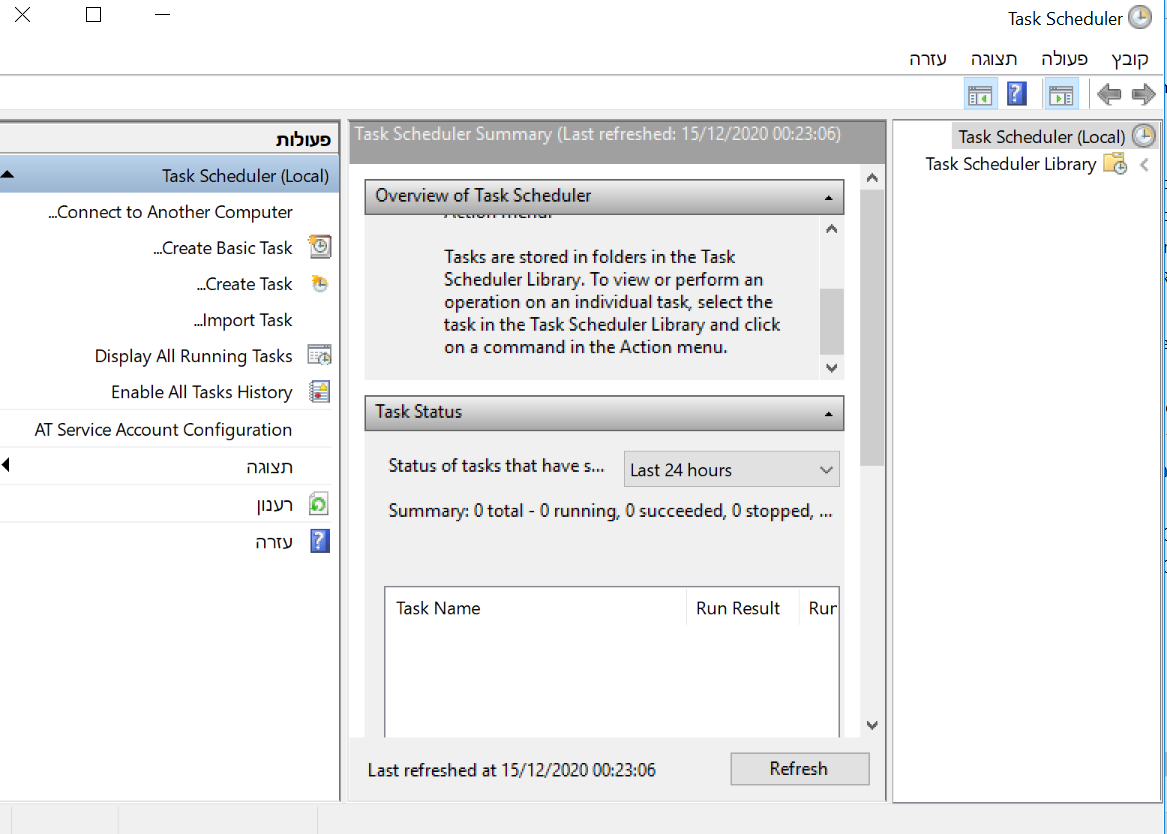Screen dimensions: 1167x834
Task: Click the Display All Running Tasks icon
Action: 319,356
